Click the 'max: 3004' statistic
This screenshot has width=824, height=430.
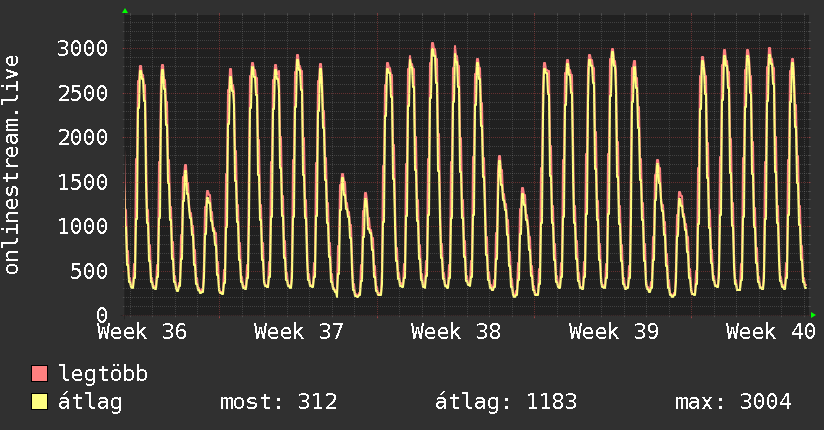pyautogui.click(x=733, y=402)
